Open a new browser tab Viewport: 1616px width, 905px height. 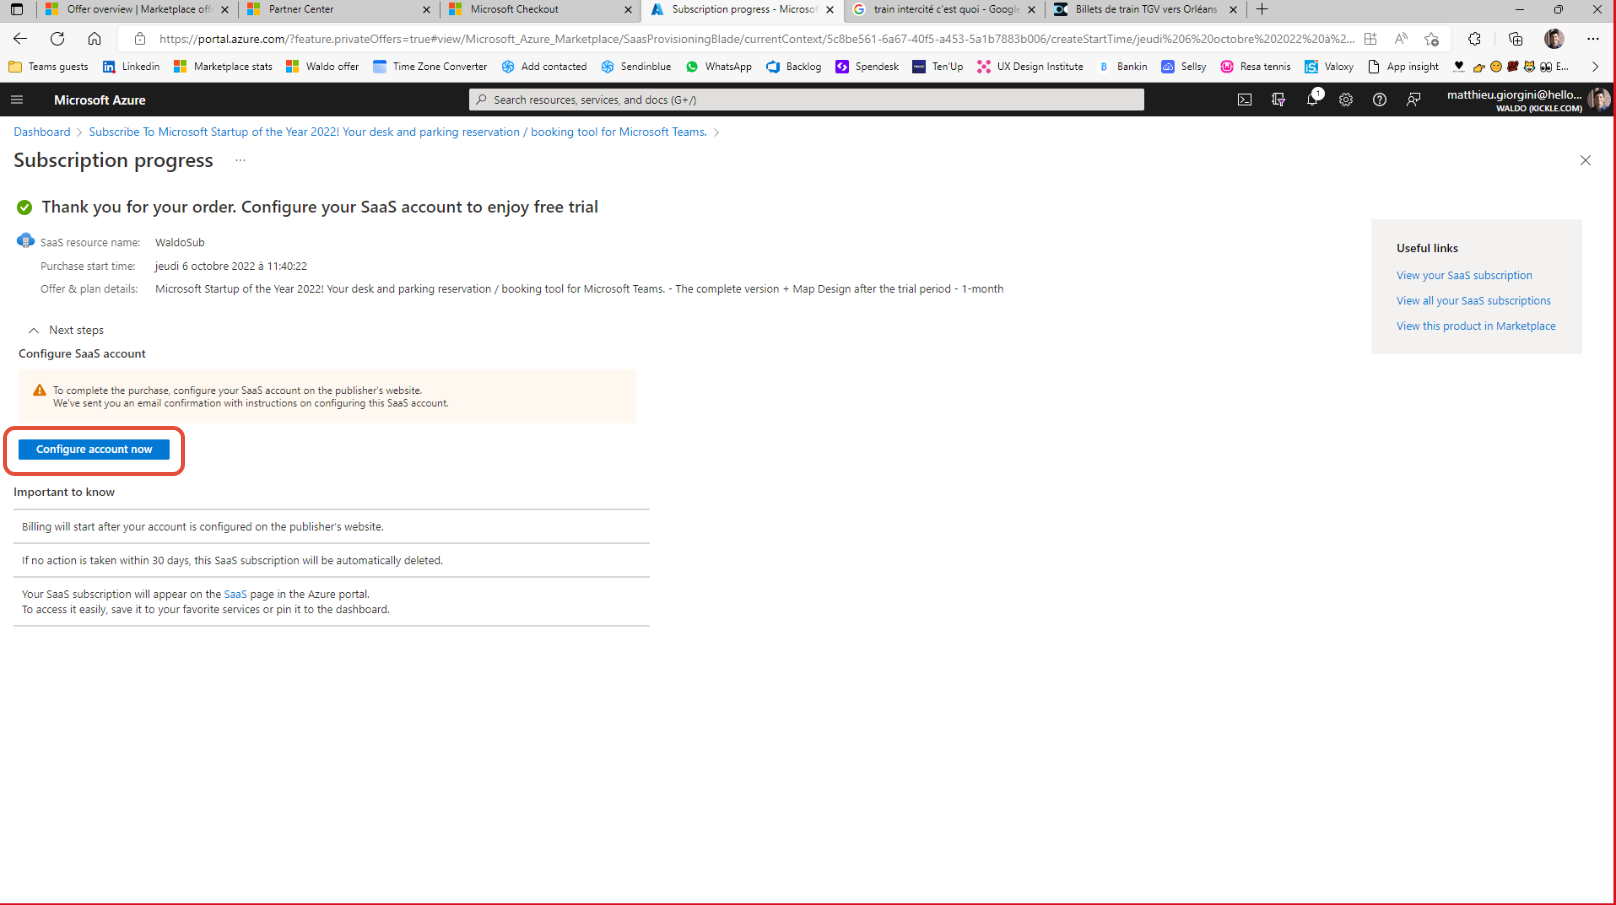click(x=1262, y=9)
